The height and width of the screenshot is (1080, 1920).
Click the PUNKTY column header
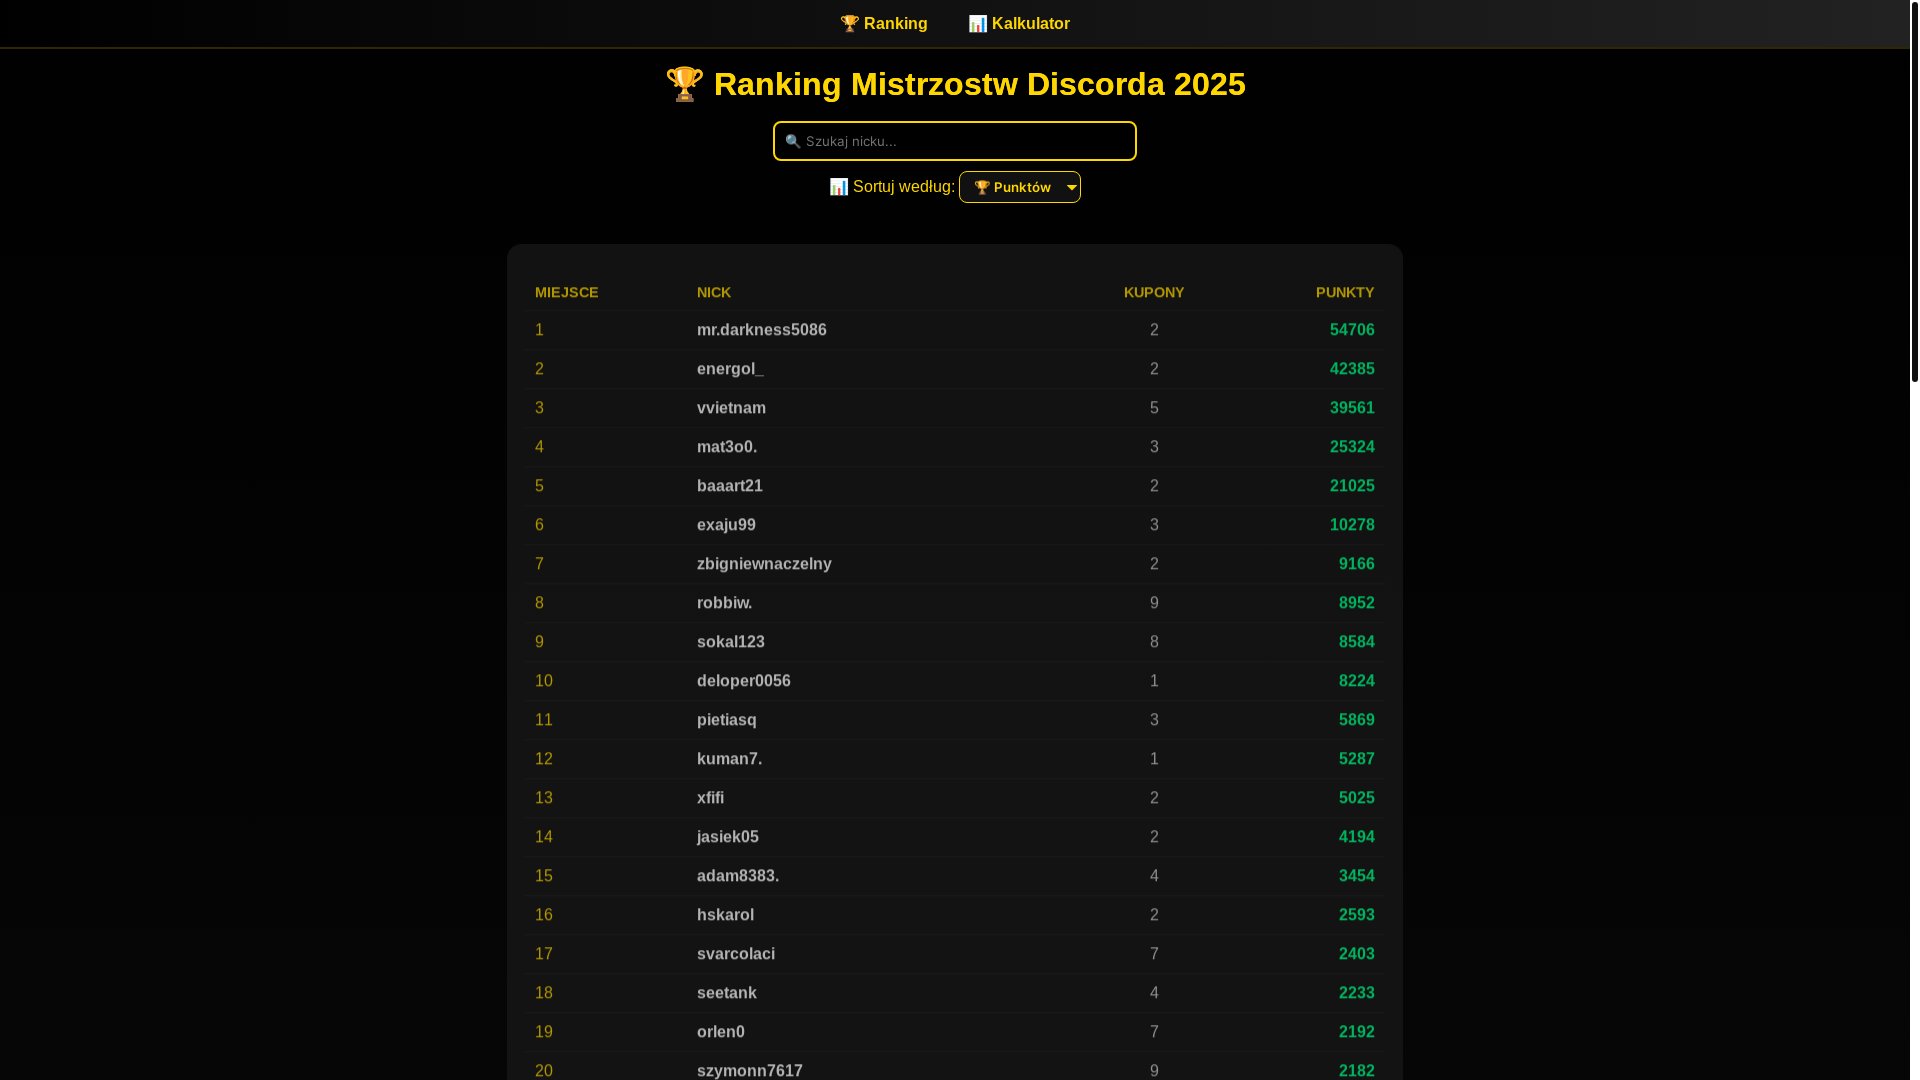pos(1345,292)
